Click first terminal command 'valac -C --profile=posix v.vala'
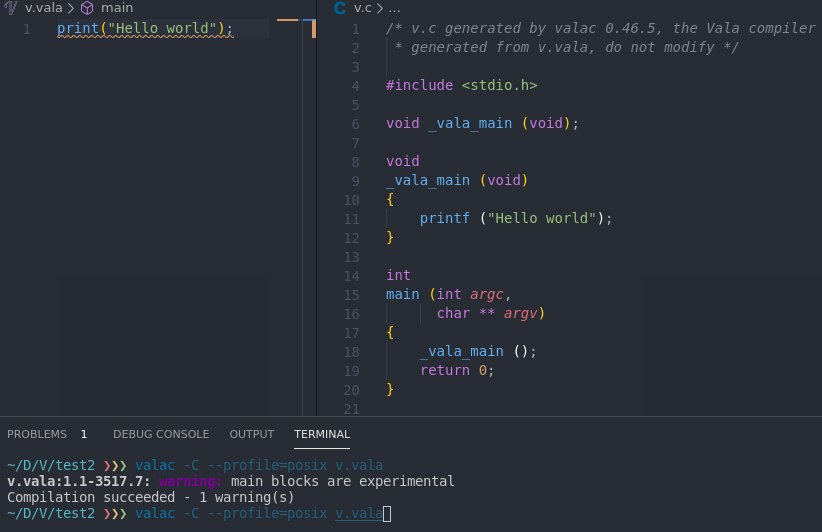This screenshot has width=822, height=532. coord(259,465)
